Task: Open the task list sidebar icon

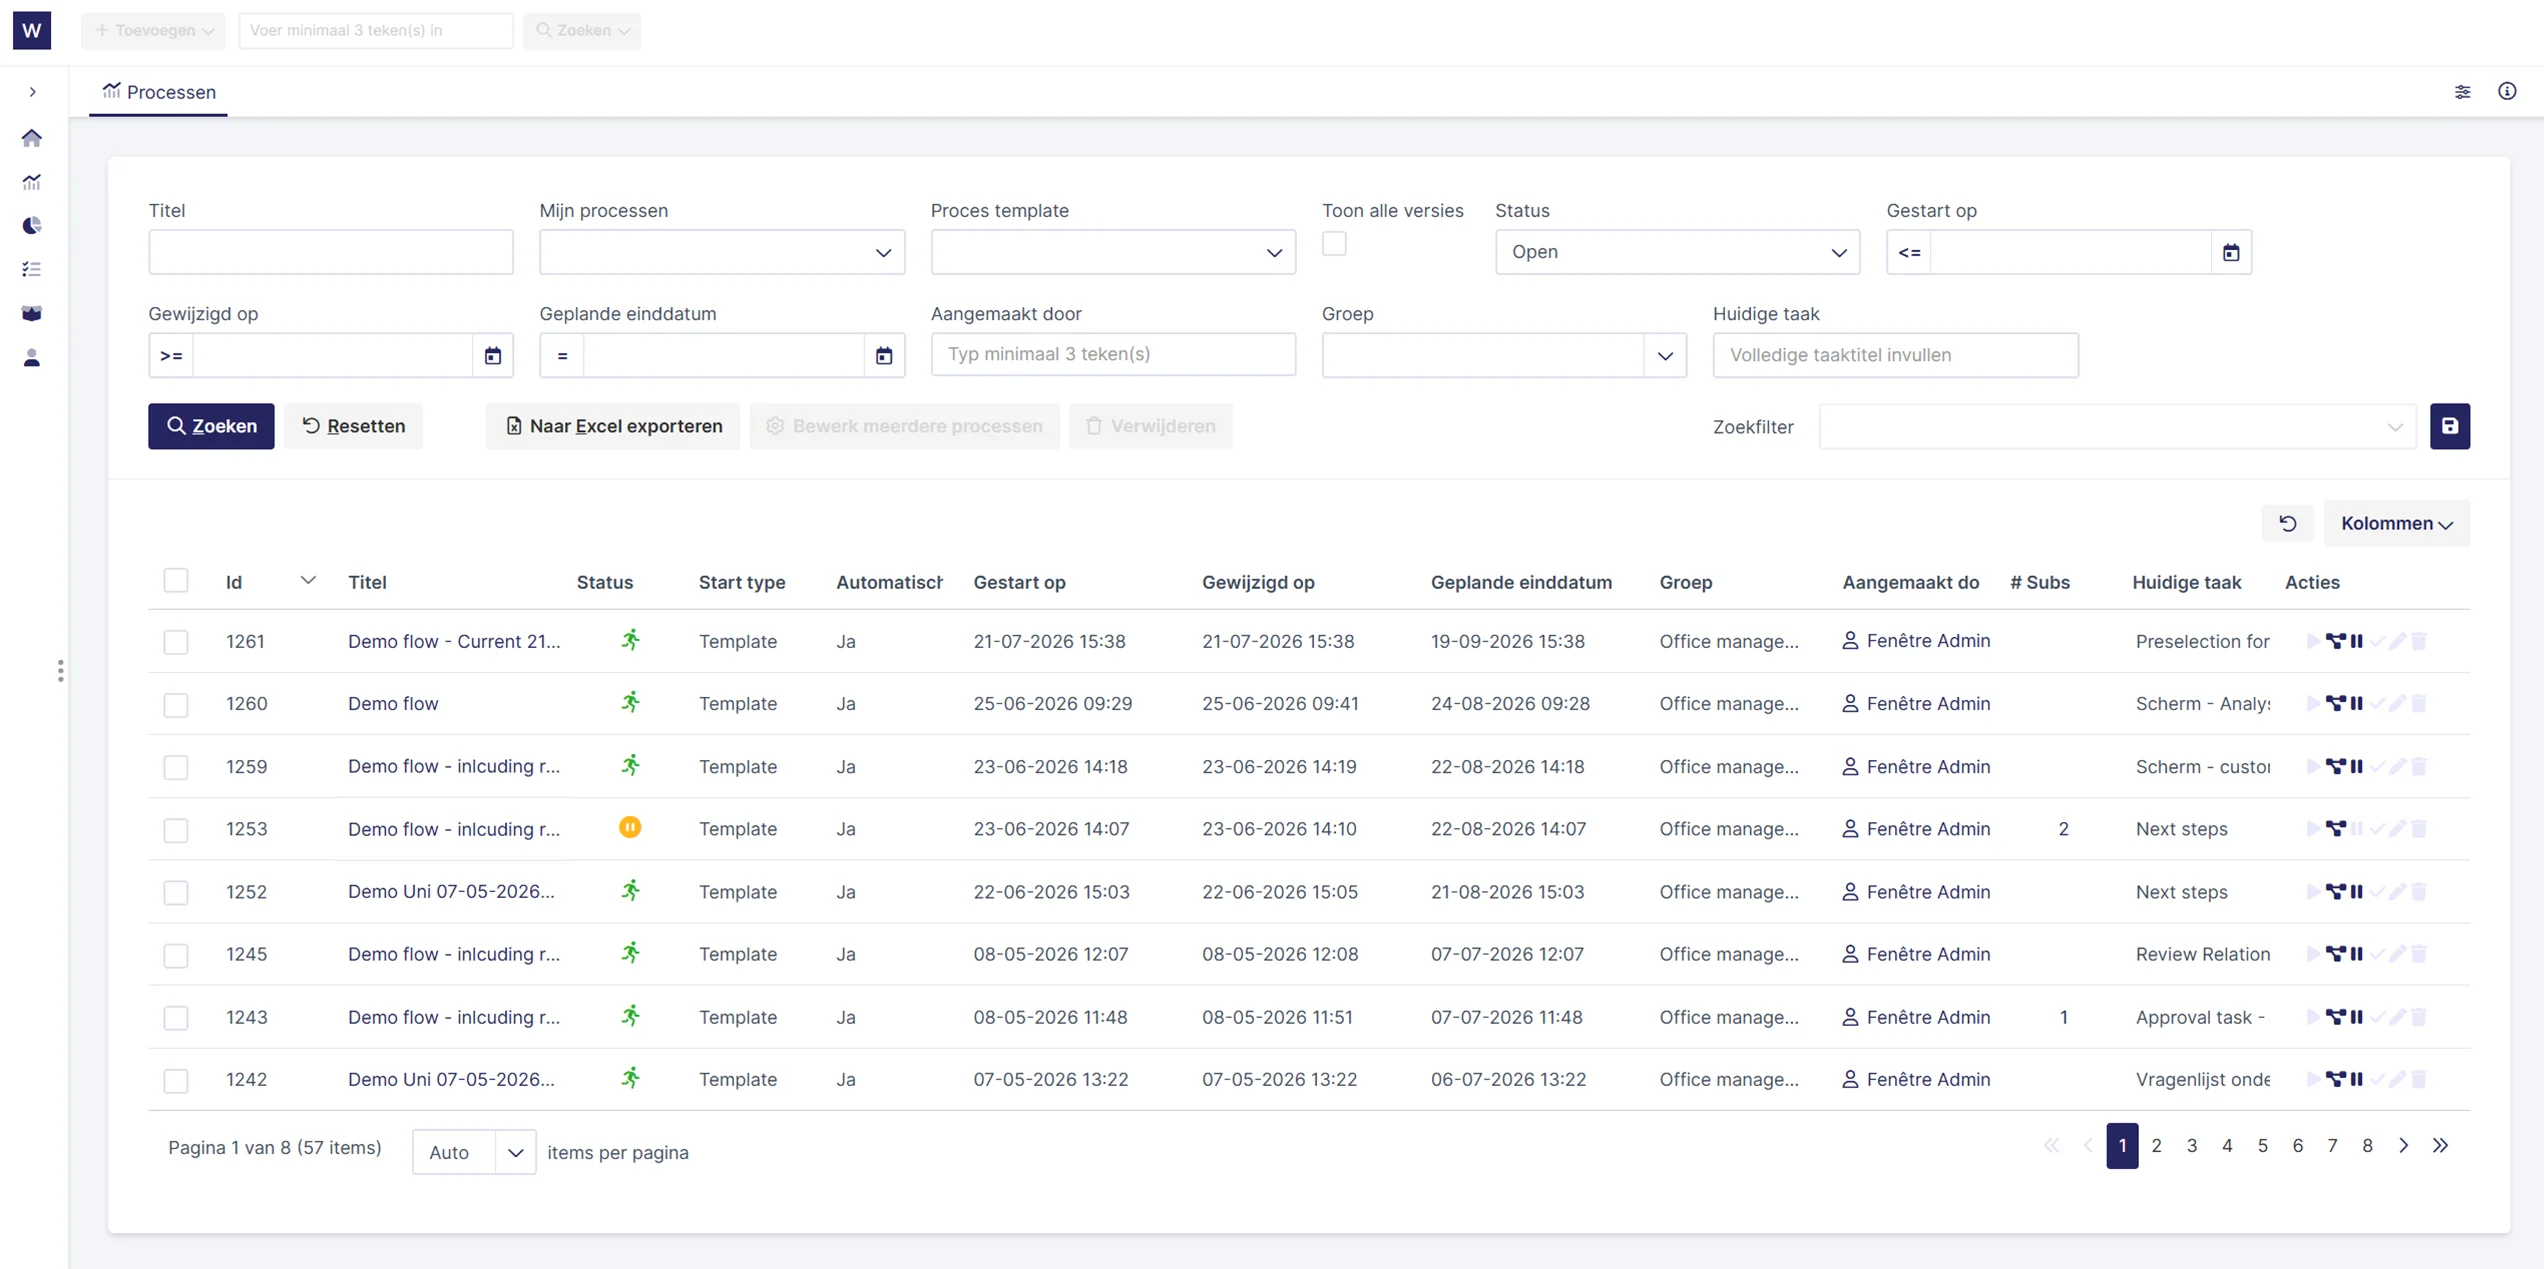Action: [32, 270]
